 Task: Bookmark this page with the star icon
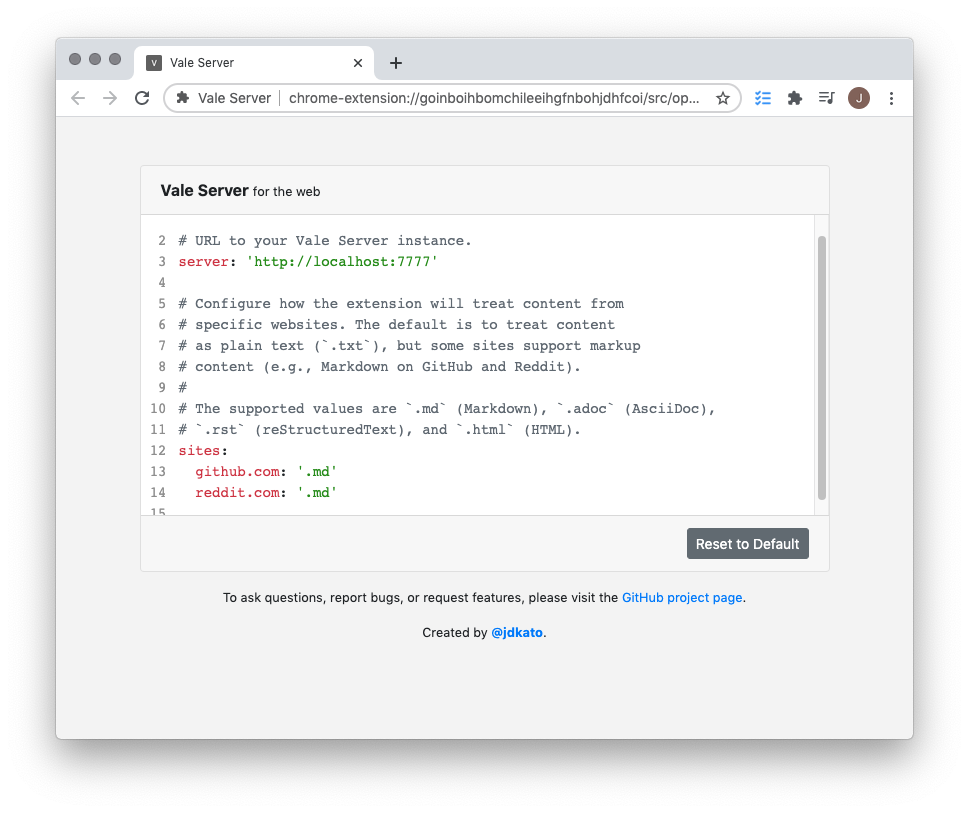722,98
